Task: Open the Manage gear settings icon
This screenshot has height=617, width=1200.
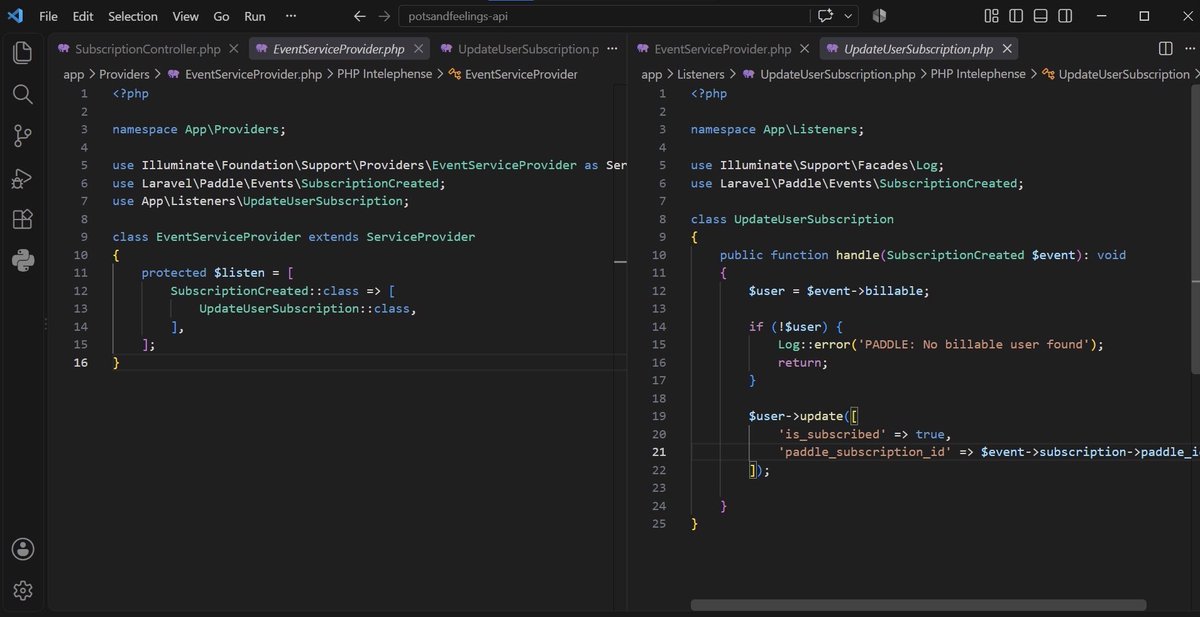Action: click(22, 591)
